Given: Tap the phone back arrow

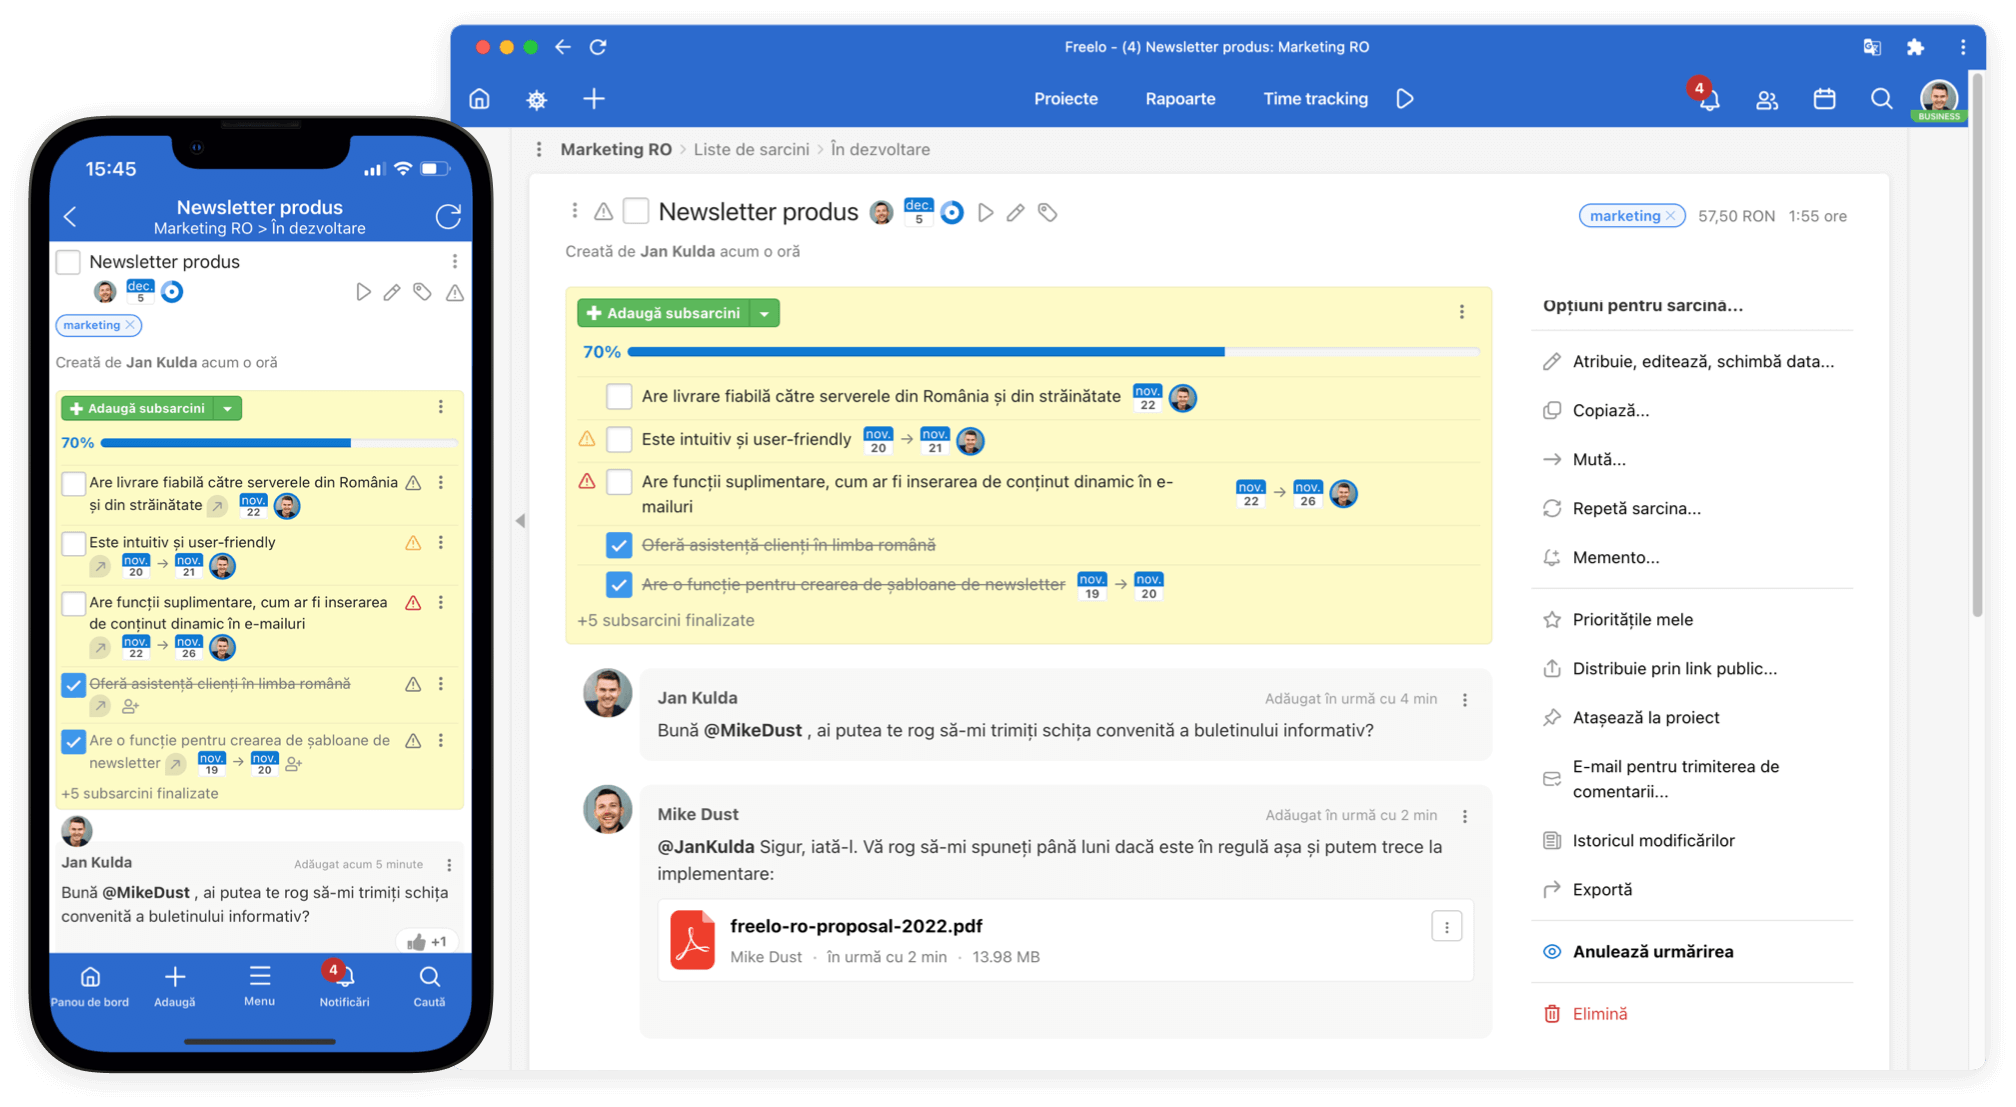Looking at the screenshot, I should 70,216.
